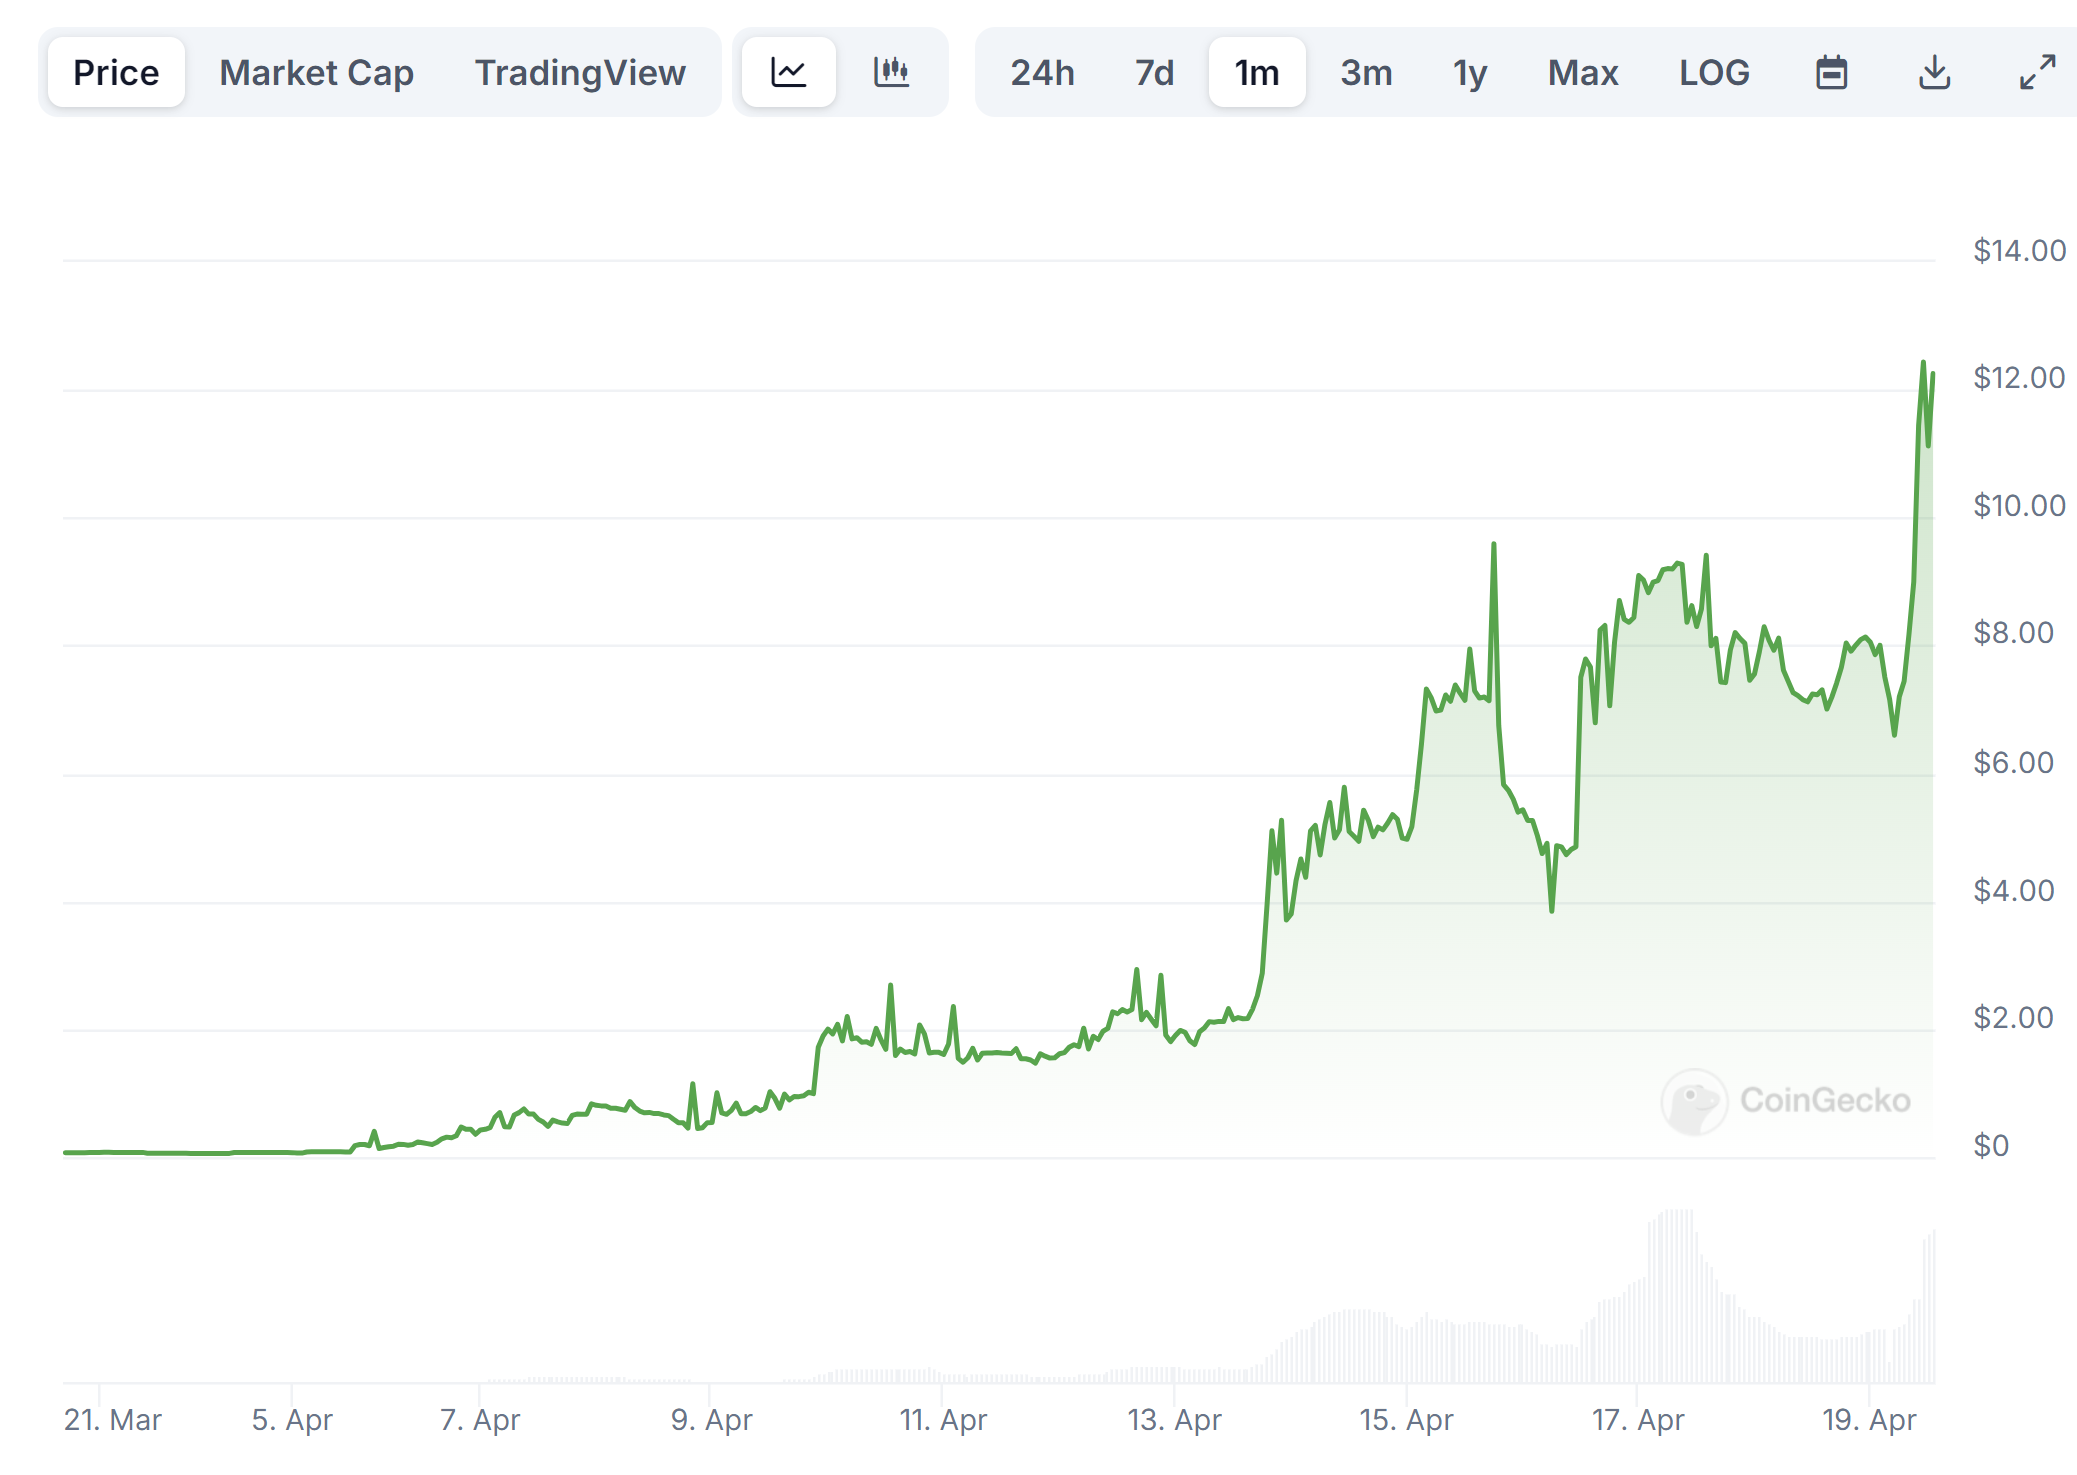Select the 1m time period
Screen dimensions: 2077x1475
pyautogui.click(x=1256, y=72)
